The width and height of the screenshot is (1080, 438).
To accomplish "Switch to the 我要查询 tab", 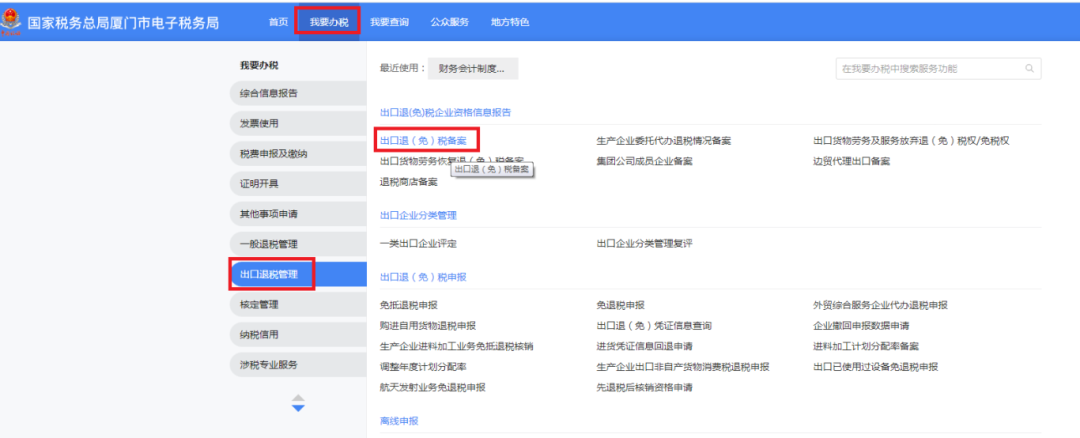I will [389, 22].
